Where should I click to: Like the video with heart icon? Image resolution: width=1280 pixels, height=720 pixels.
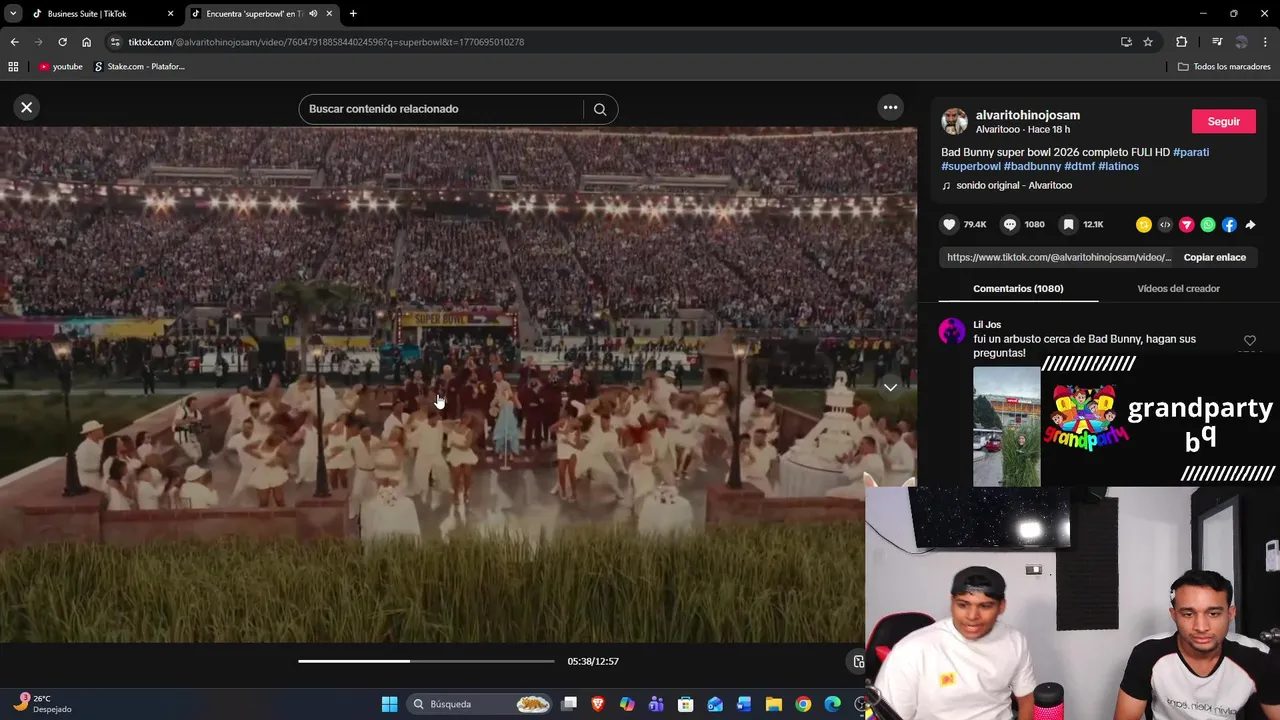coord(950,225)
